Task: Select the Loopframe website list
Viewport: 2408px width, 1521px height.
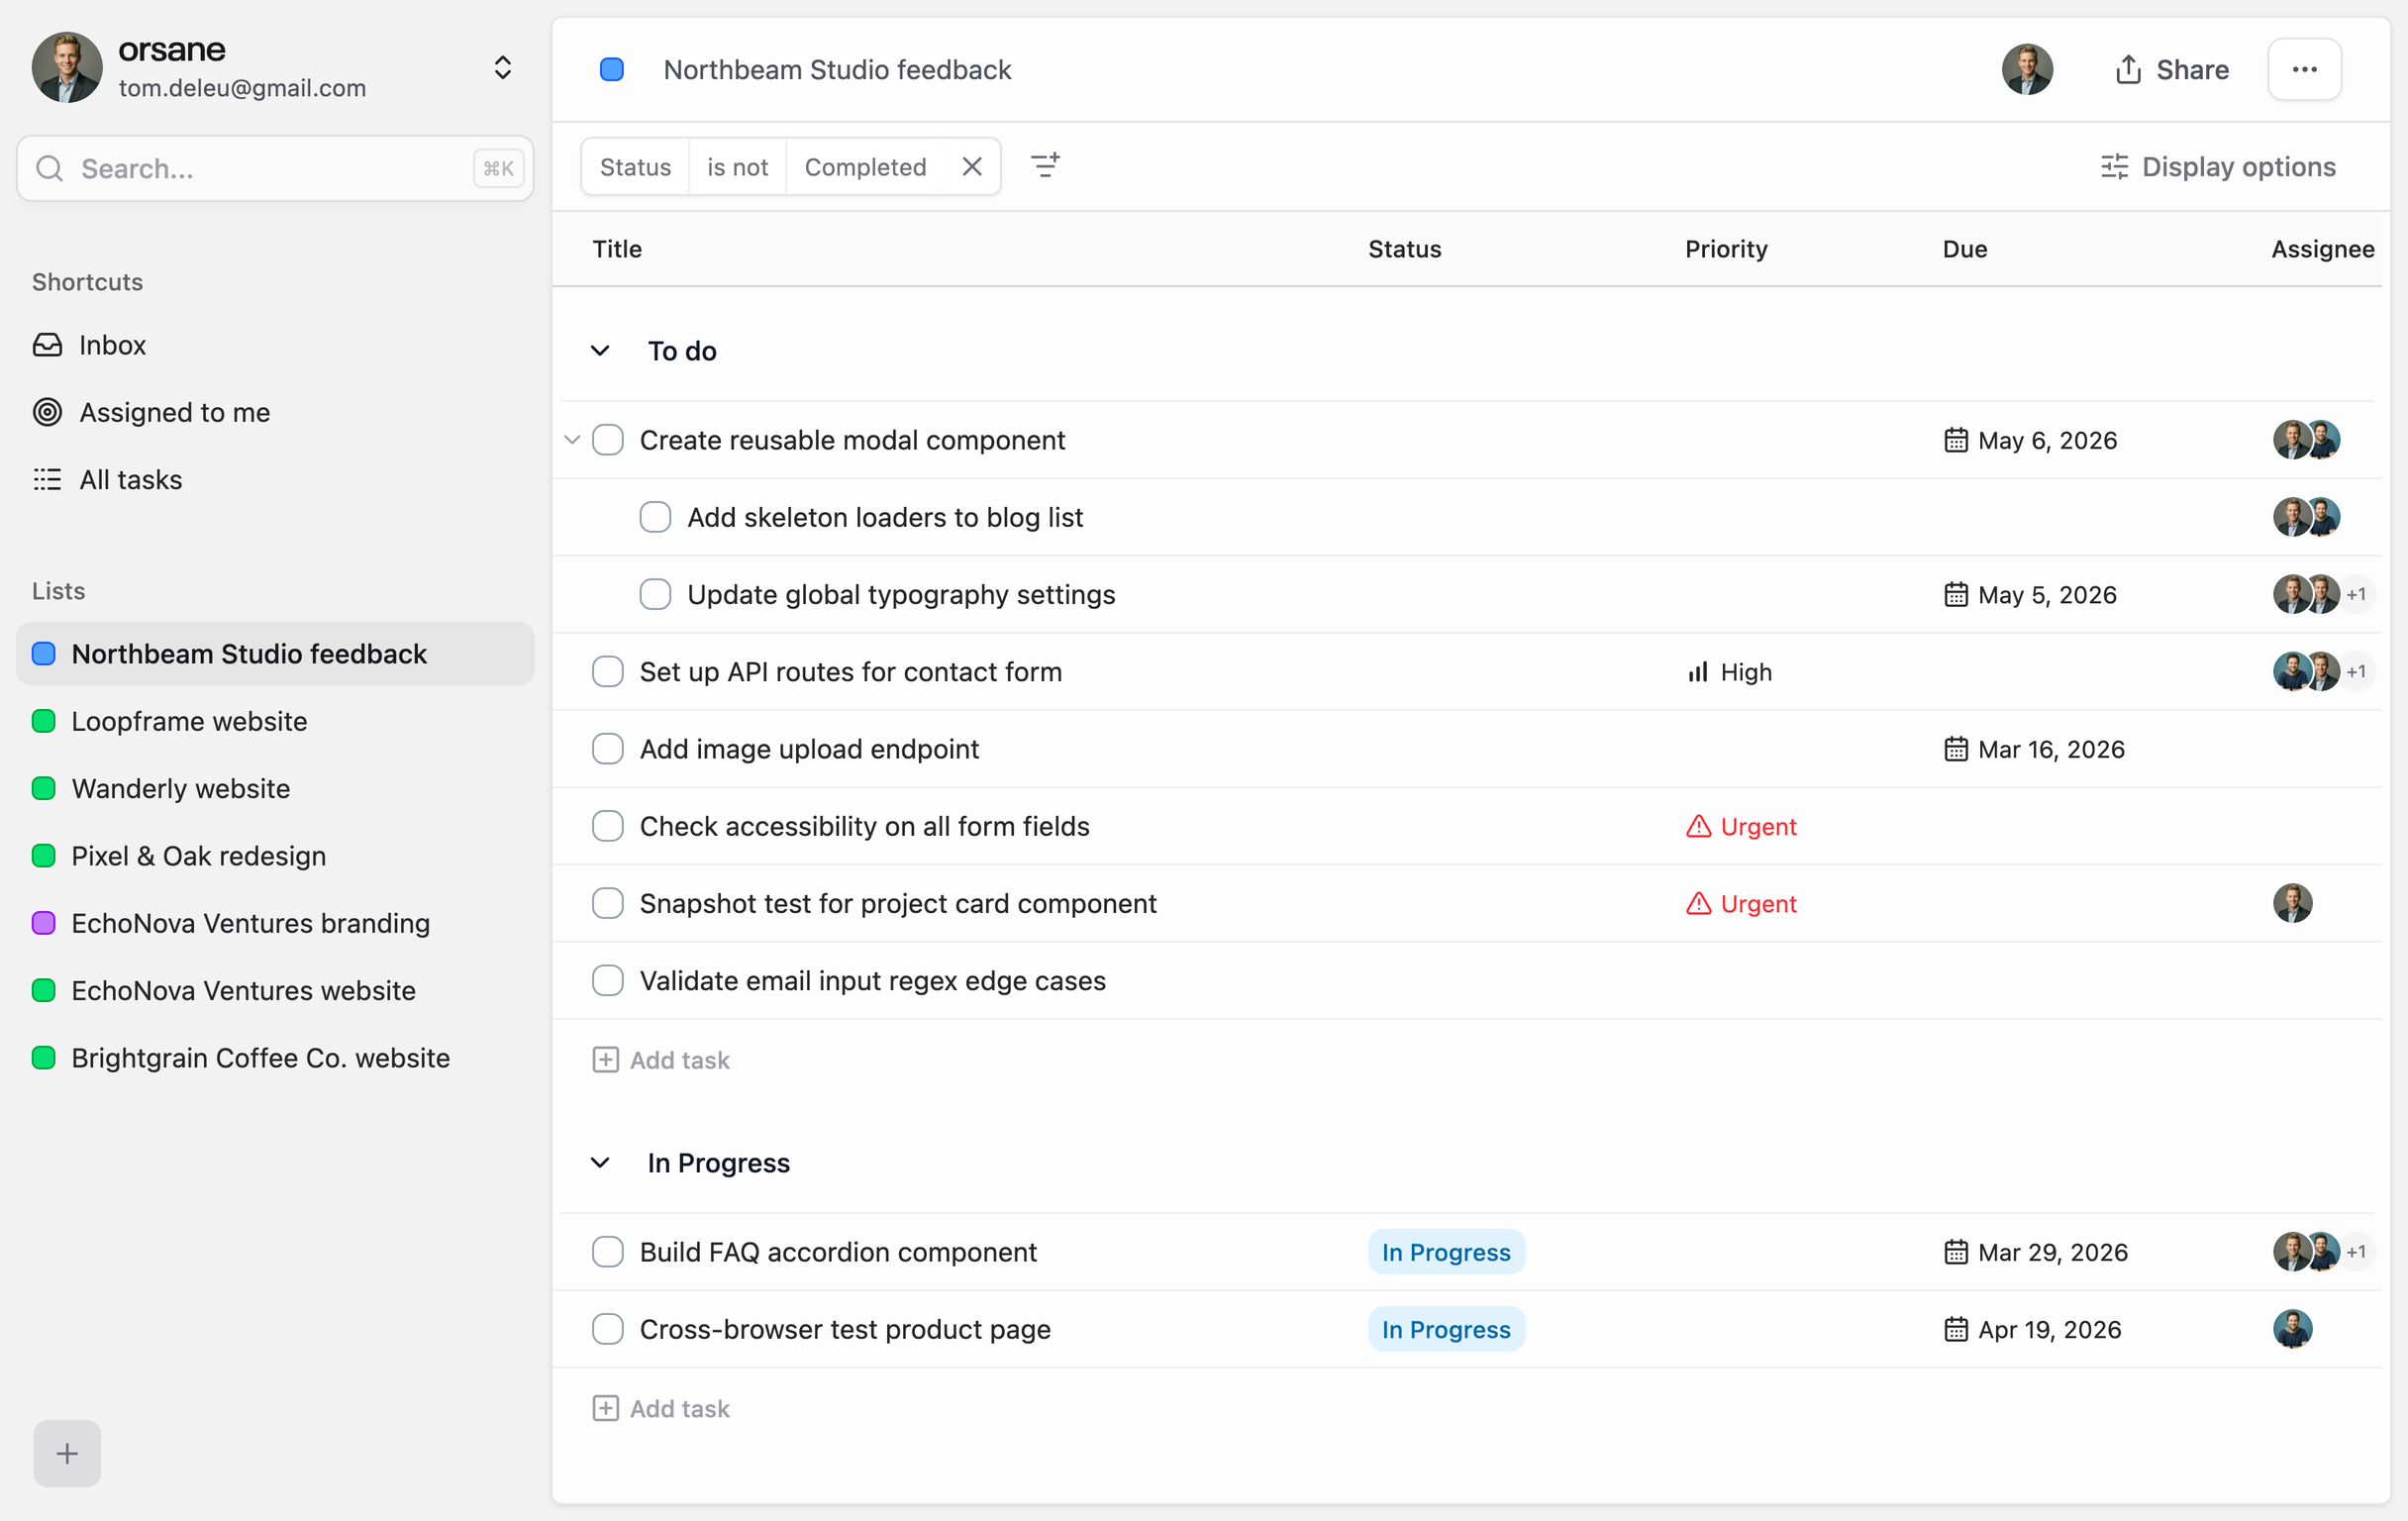Action: (189, 721)
